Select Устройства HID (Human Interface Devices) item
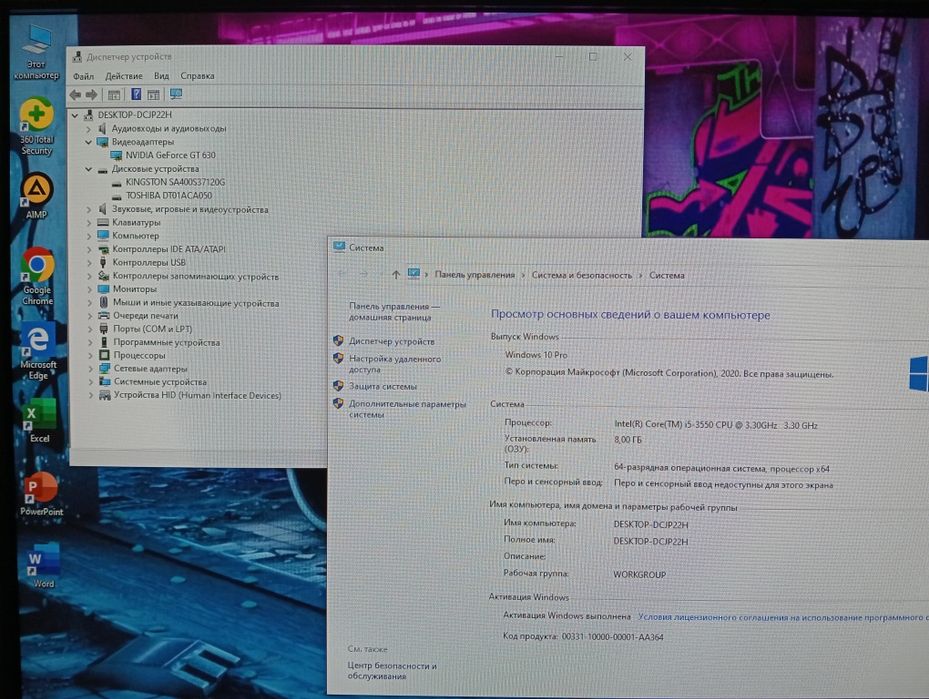Viewport: 929px width, 699px height. tap(197, 395)
